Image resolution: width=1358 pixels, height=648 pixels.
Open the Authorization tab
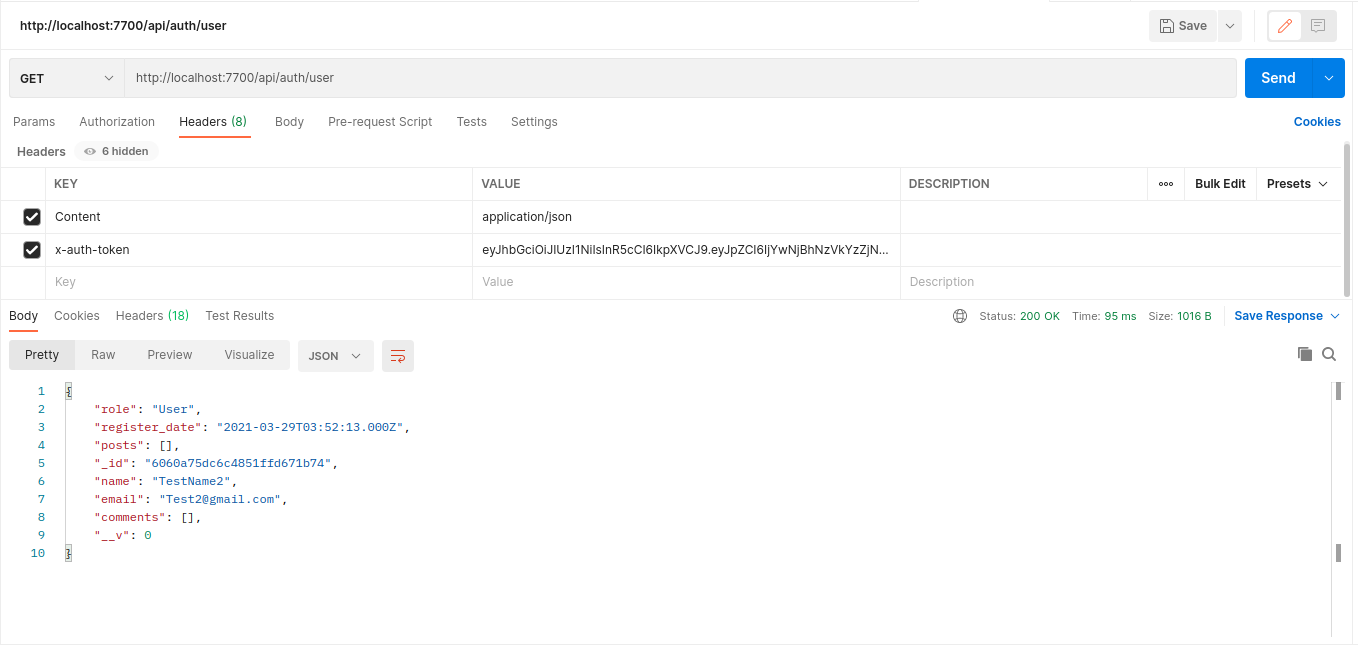(117, 122)
